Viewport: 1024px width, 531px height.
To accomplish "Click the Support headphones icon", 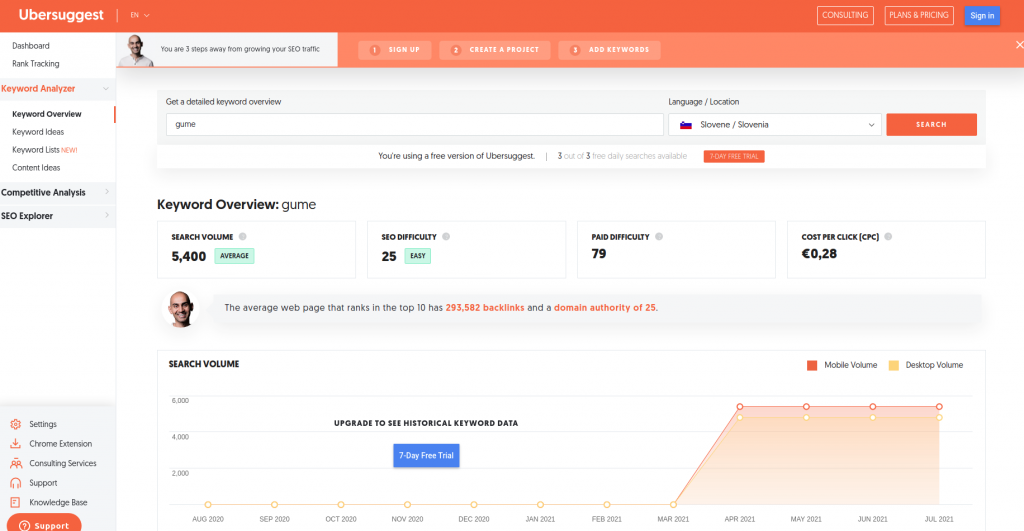I will pos(16,483).
